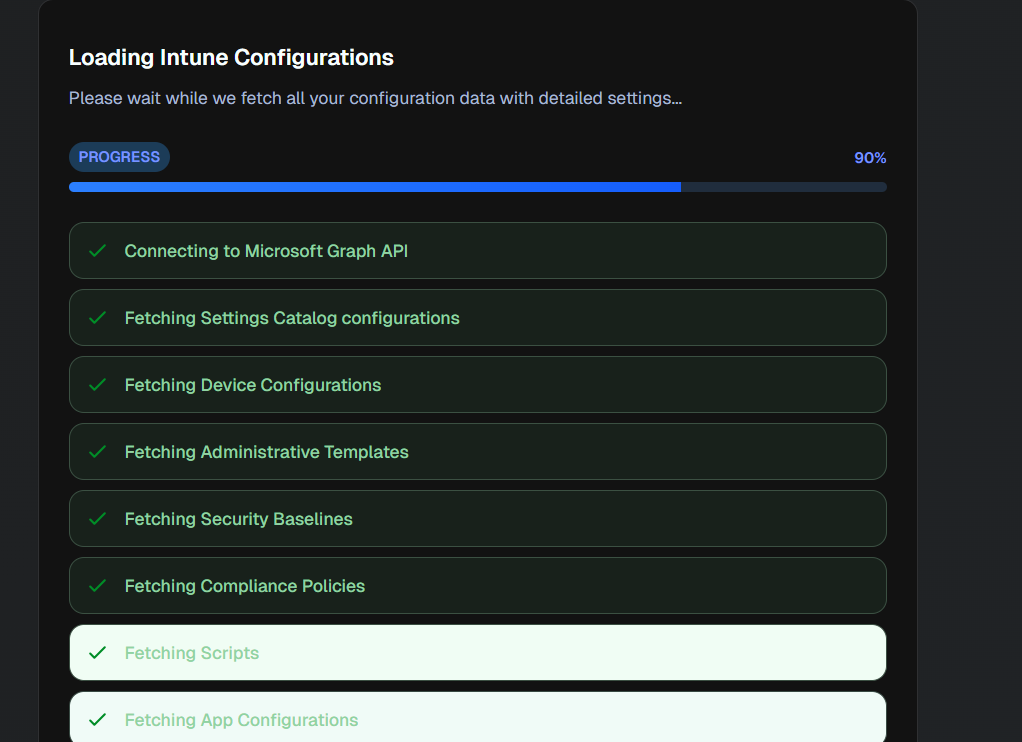Click the checkmark beside Connecting to Microsoft Graph API

coord(97,251)
